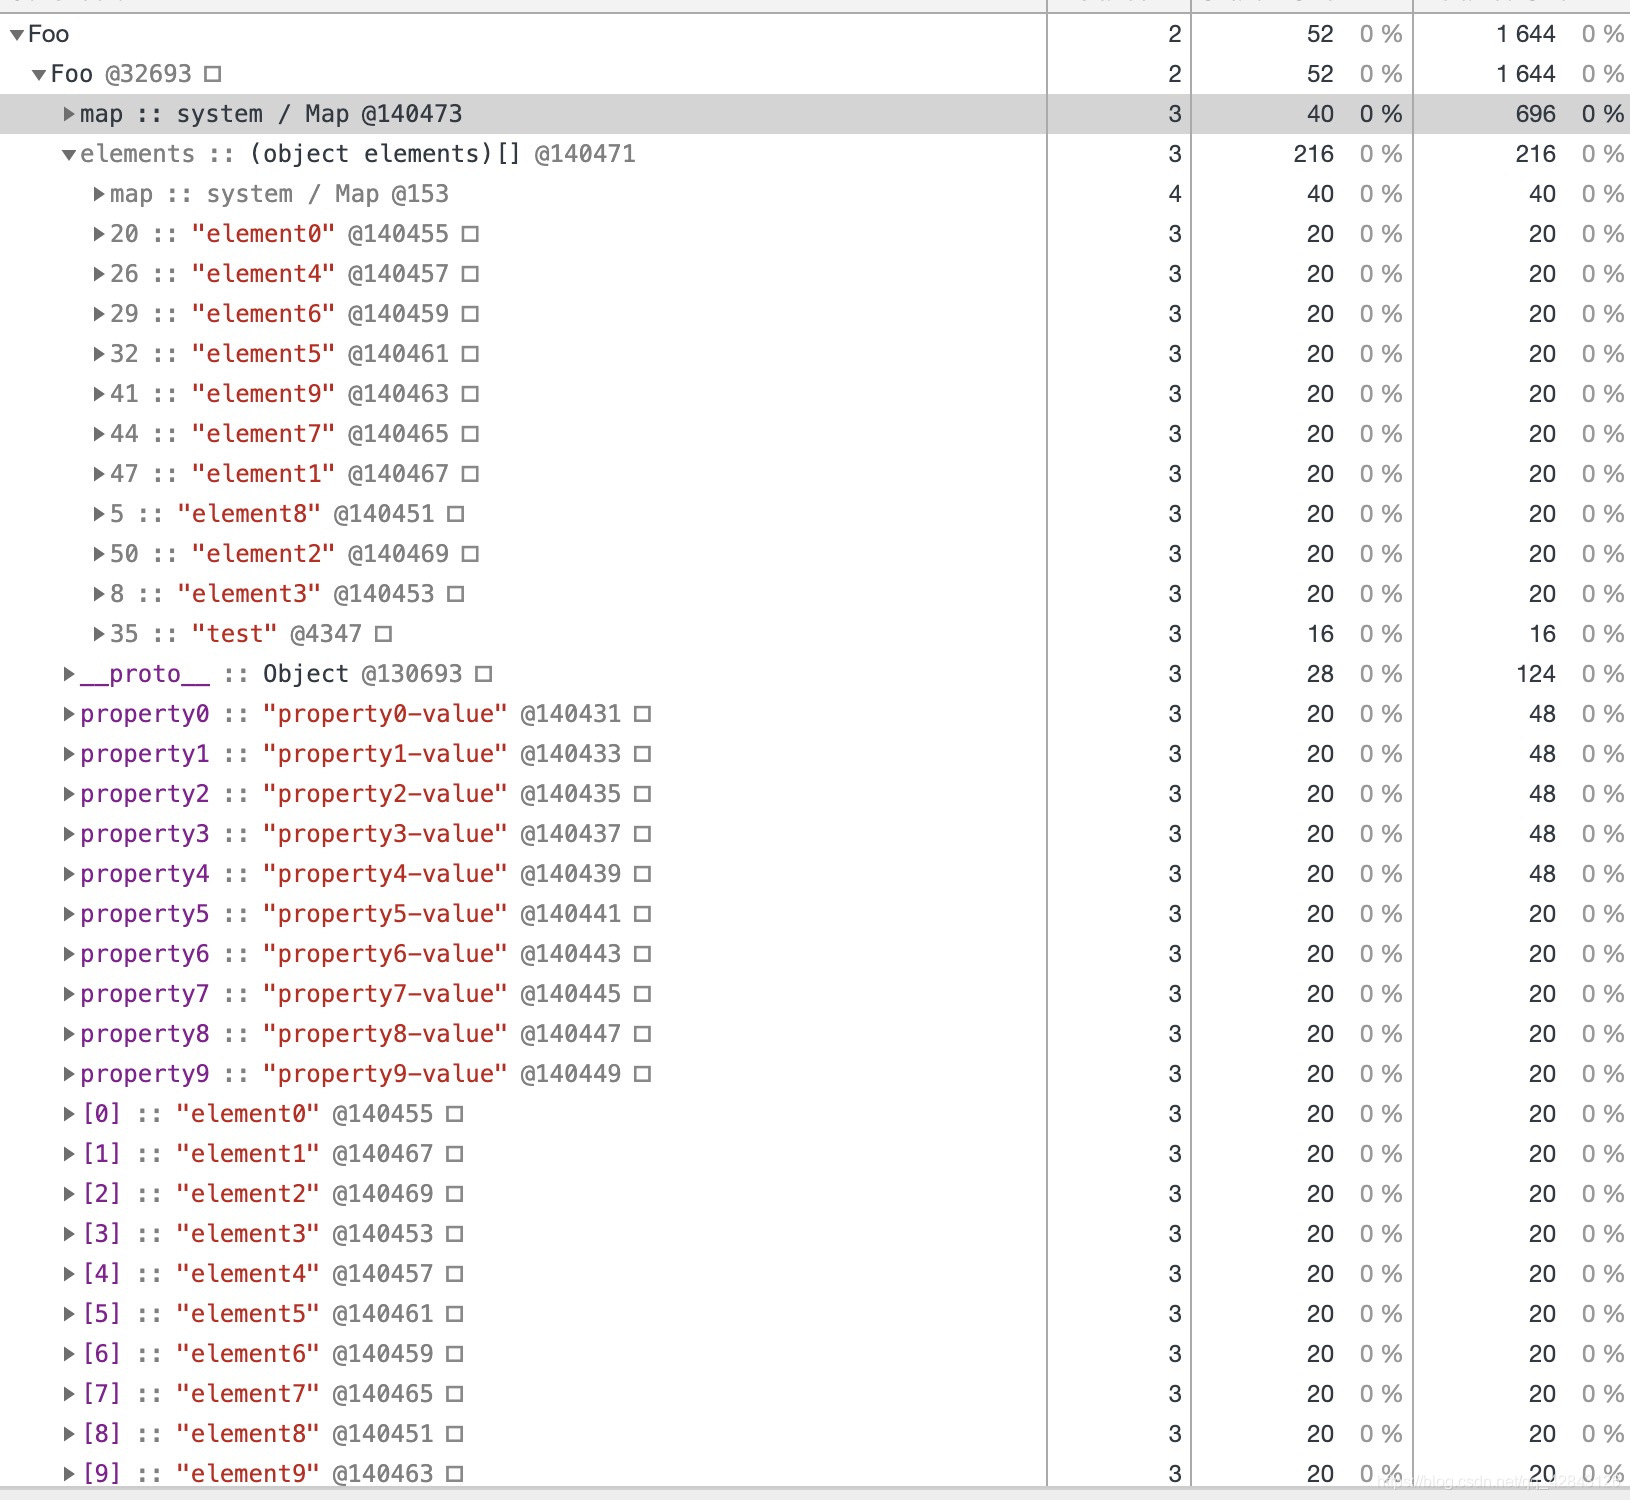The image size is (1630, 1500).
Task: Click the square icon after property7-value @140445
Action: [643, 994]
